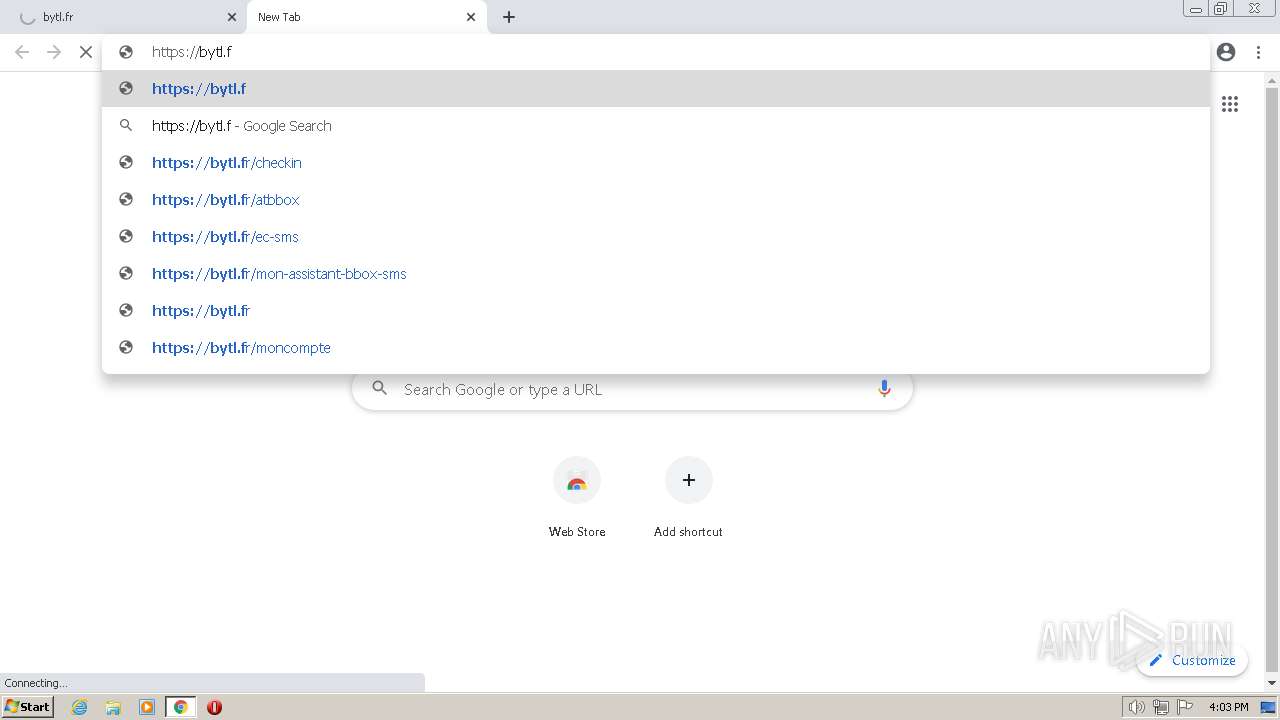This screenshot has height=720, width=1280.
Task: Open a new tab with the plus
Action: [509, 17]
